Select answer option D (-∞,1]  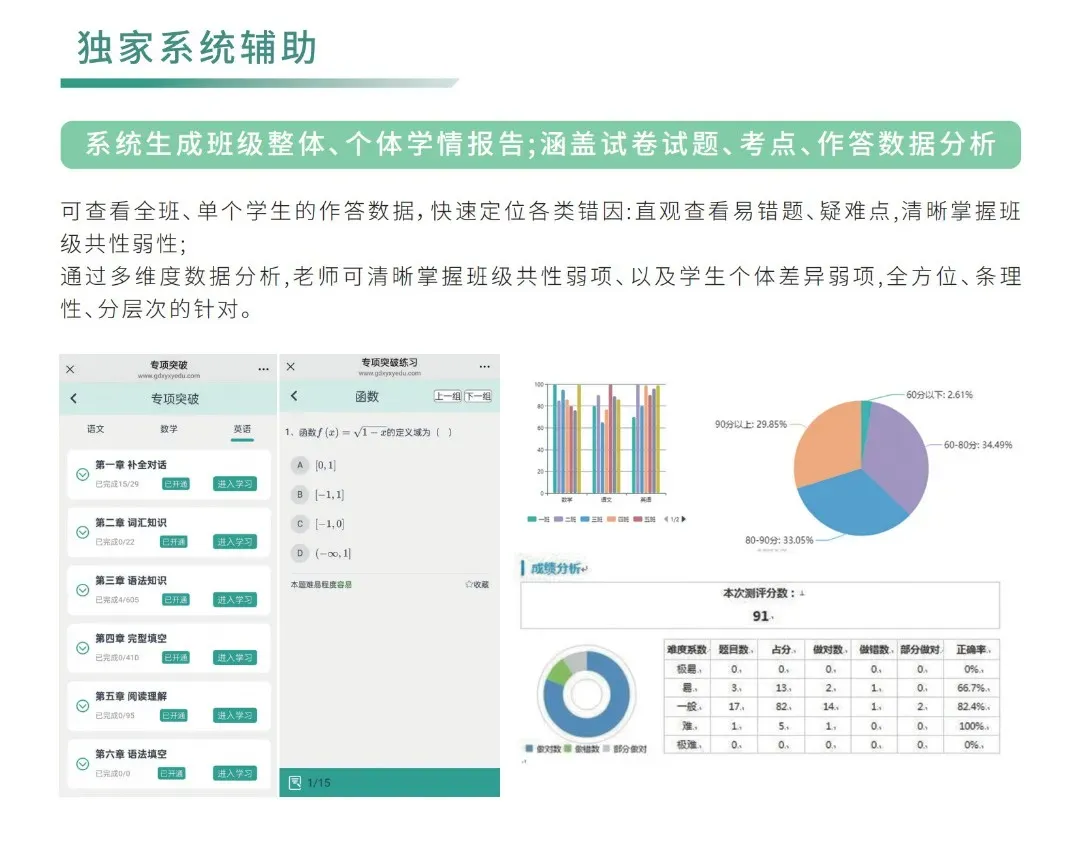pyautogui.click(x=322, y=553)
